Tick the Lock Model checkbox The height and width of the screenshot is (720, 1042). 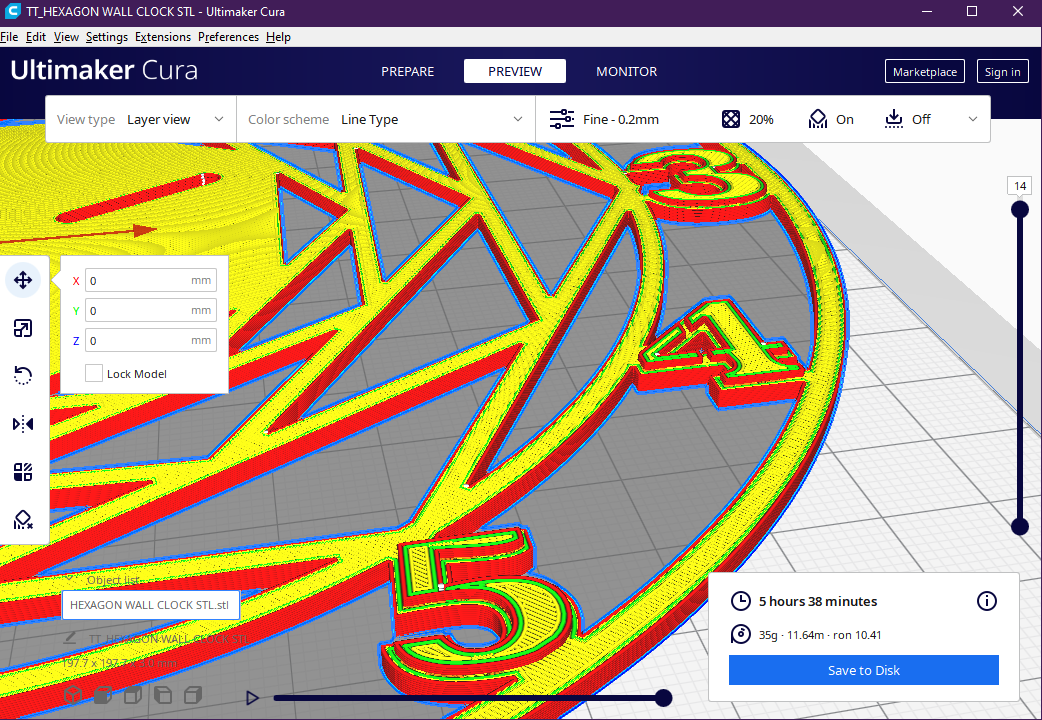pyautogui.click(x=94, y=373)
